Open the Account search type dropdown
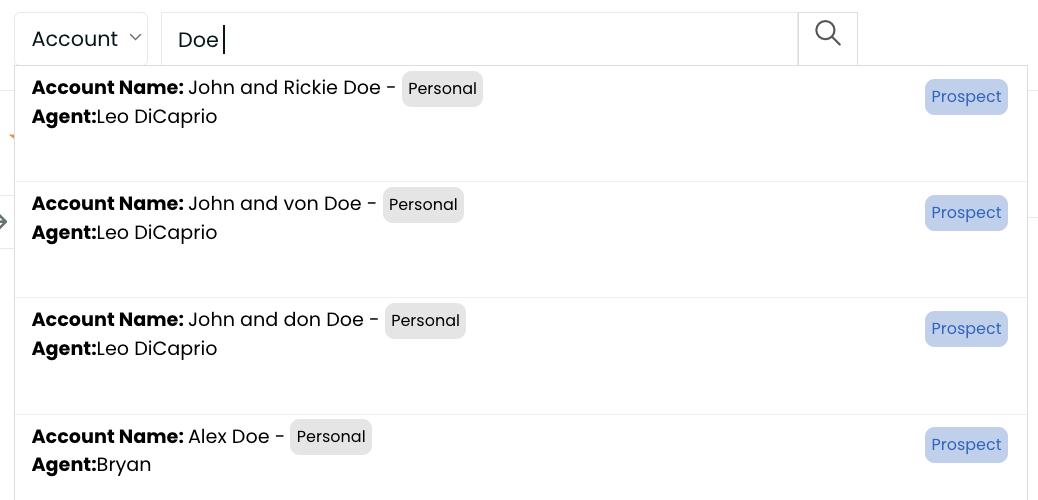The height and width of the screenshot is (500, 1038). pyautogui.click(x=81, y=39)
